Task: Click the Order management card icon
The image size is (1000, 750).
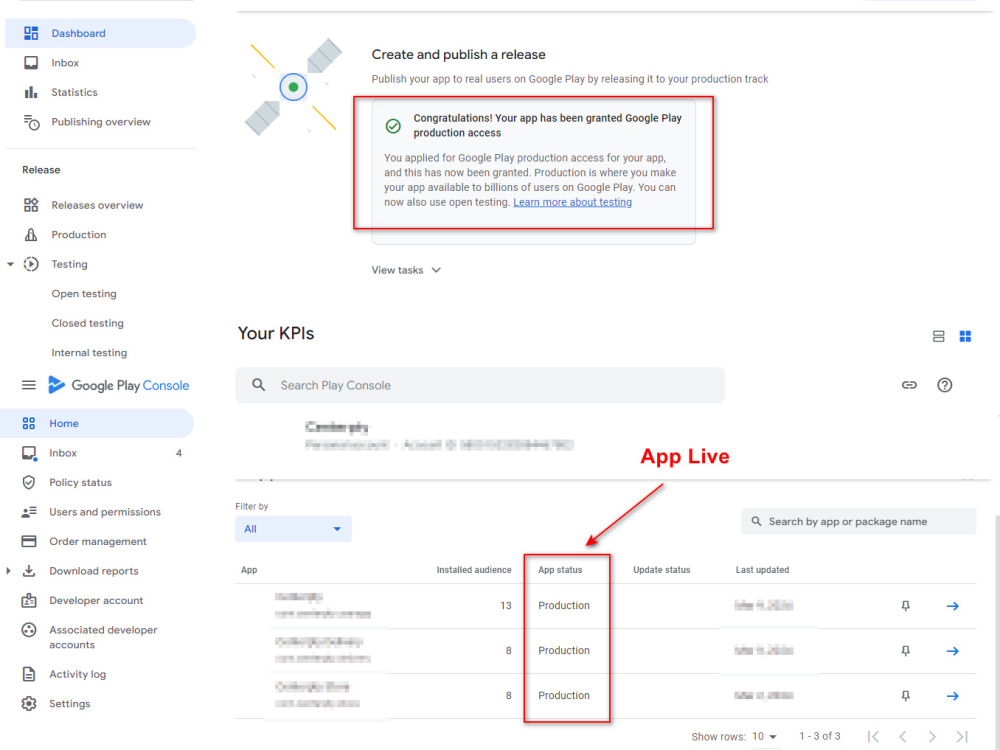Action: [29, 541]
